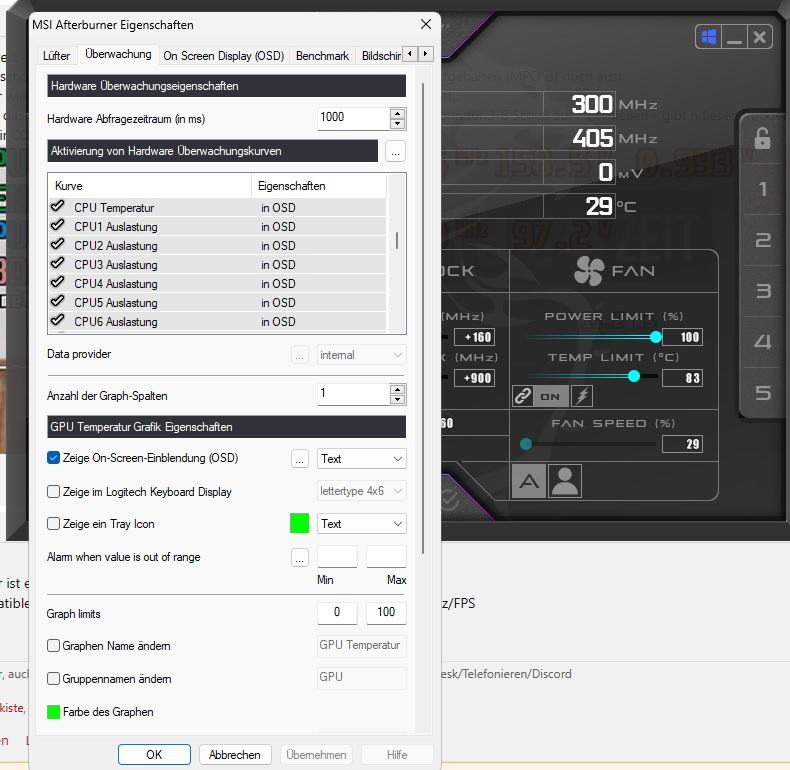The width and height of the screenshot is (790, 770).
Task: Select profile slot 3
Action: [x=763, y=291]
